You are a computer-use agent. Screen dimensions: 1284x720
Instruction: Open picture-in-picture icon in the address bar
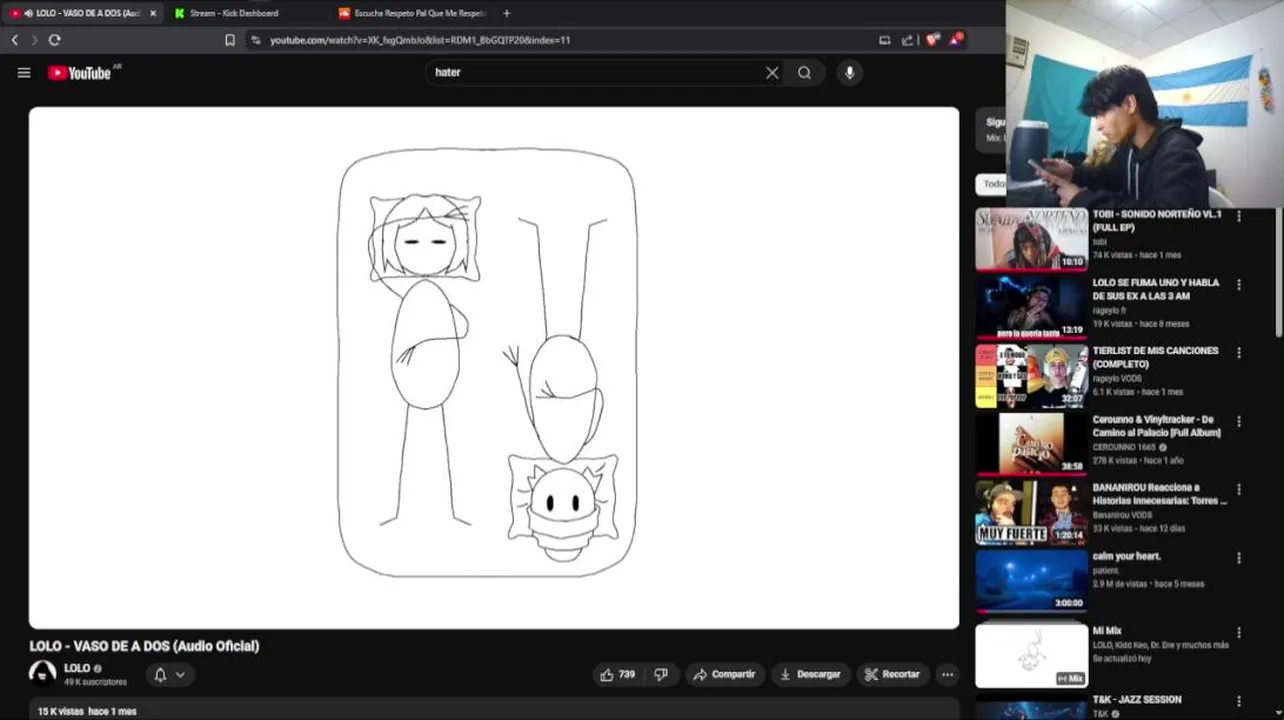[x=884, y=40]
